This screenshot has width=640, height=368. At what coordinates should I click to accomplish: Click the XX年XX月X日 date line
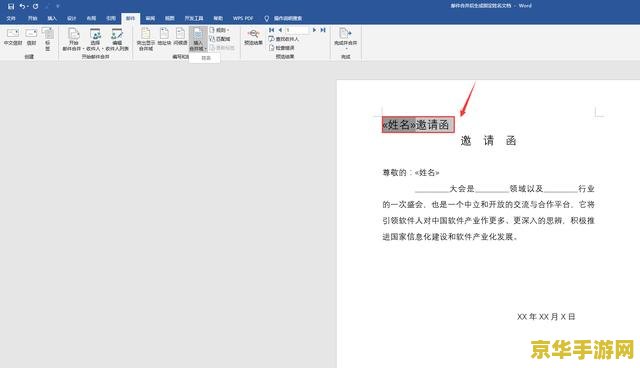point(546,317)
